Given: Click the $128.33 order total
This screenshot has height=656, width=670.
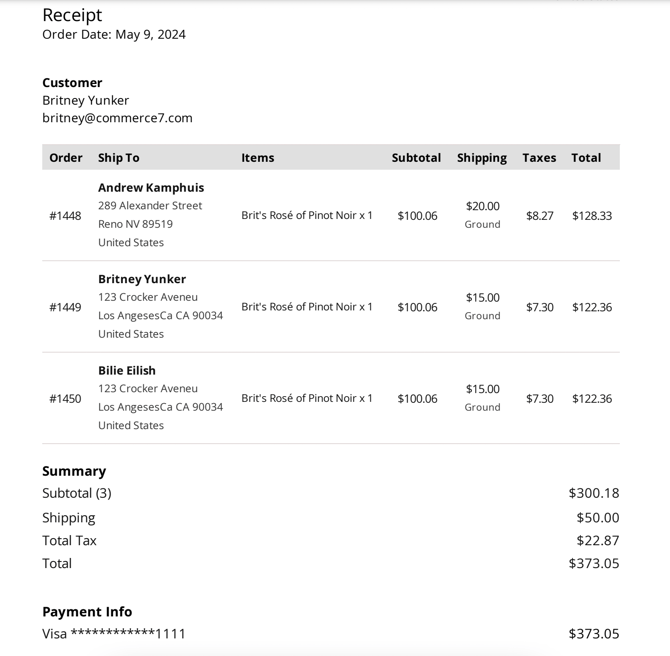Looking at the screenshot, I should [x=592, y=216].
